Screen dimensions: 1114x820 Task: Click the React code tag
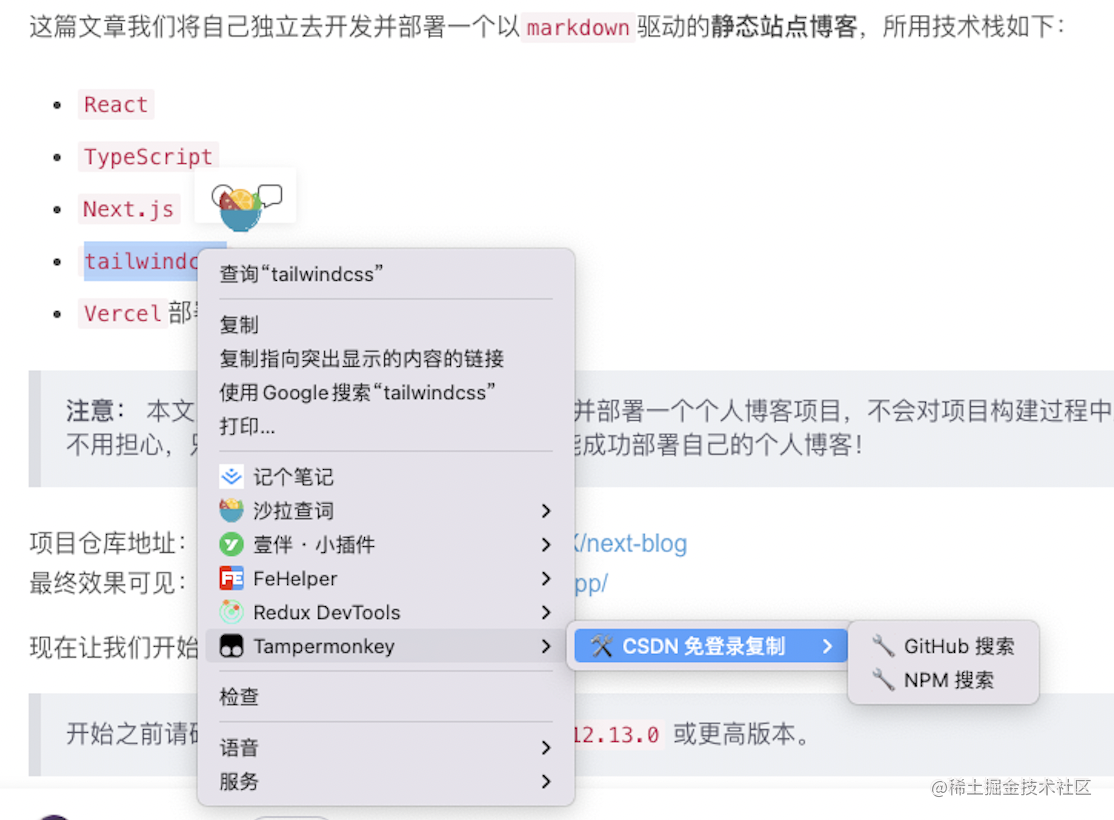coord(116,104)
